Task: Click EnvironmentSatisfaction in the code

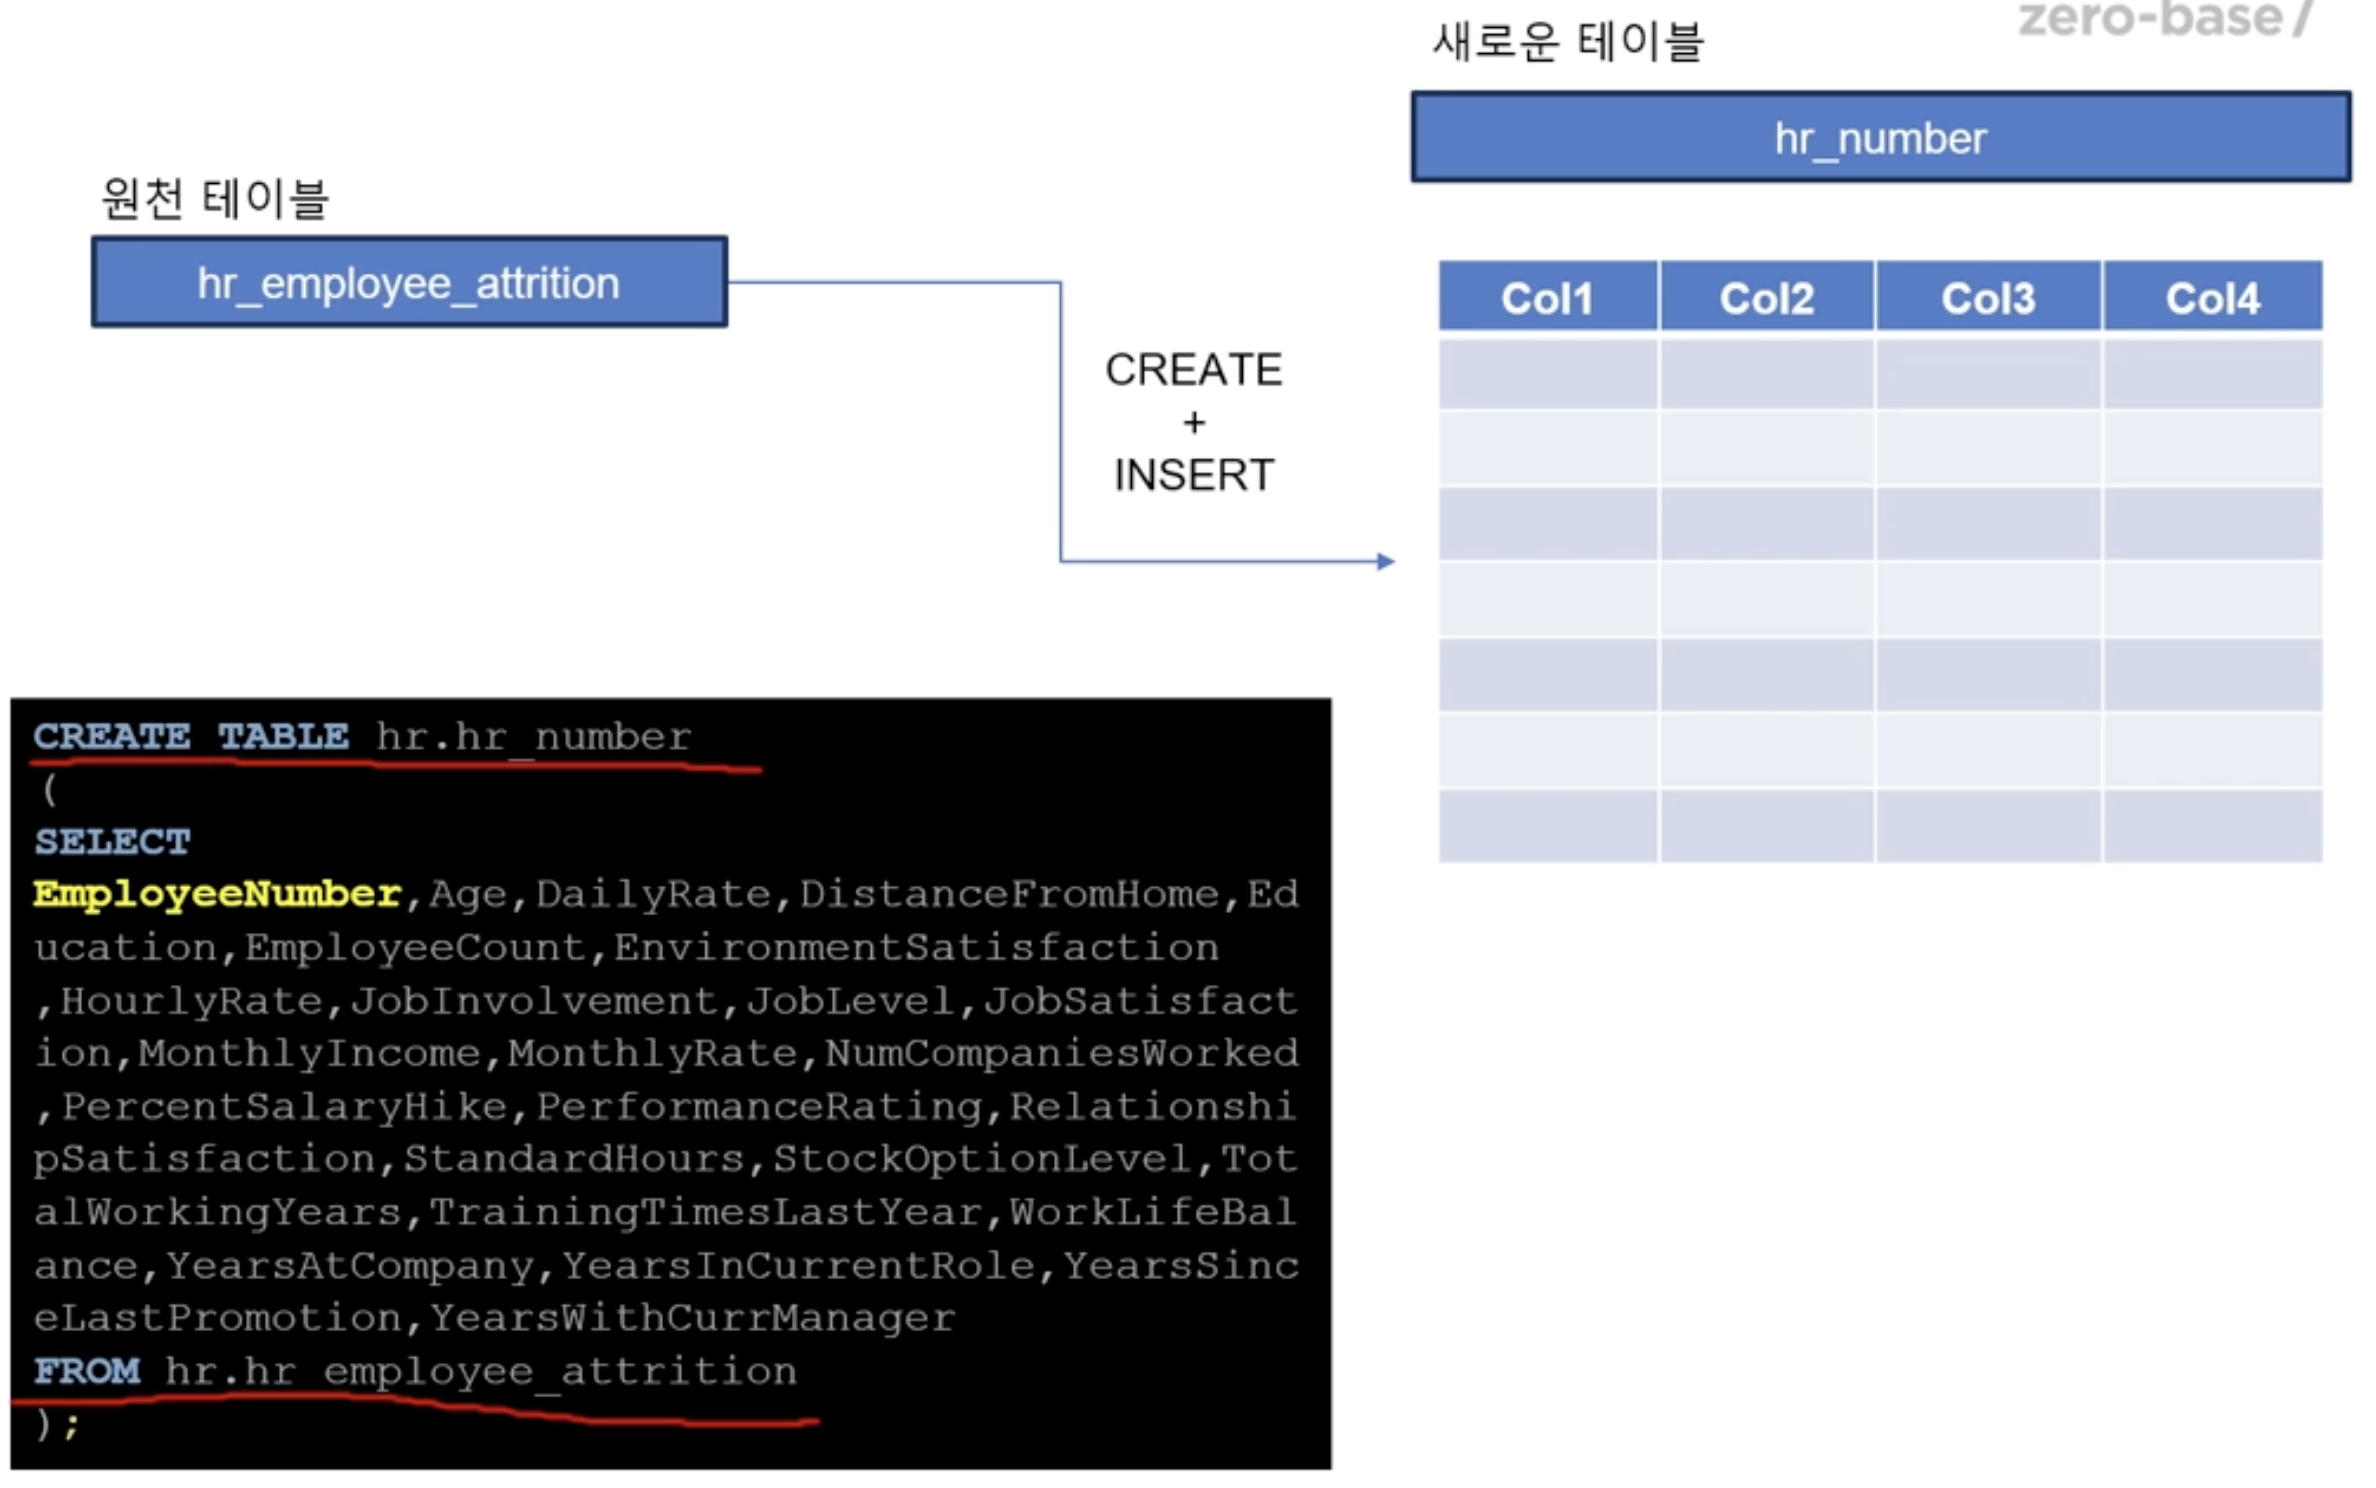Action: coord(916,947)
